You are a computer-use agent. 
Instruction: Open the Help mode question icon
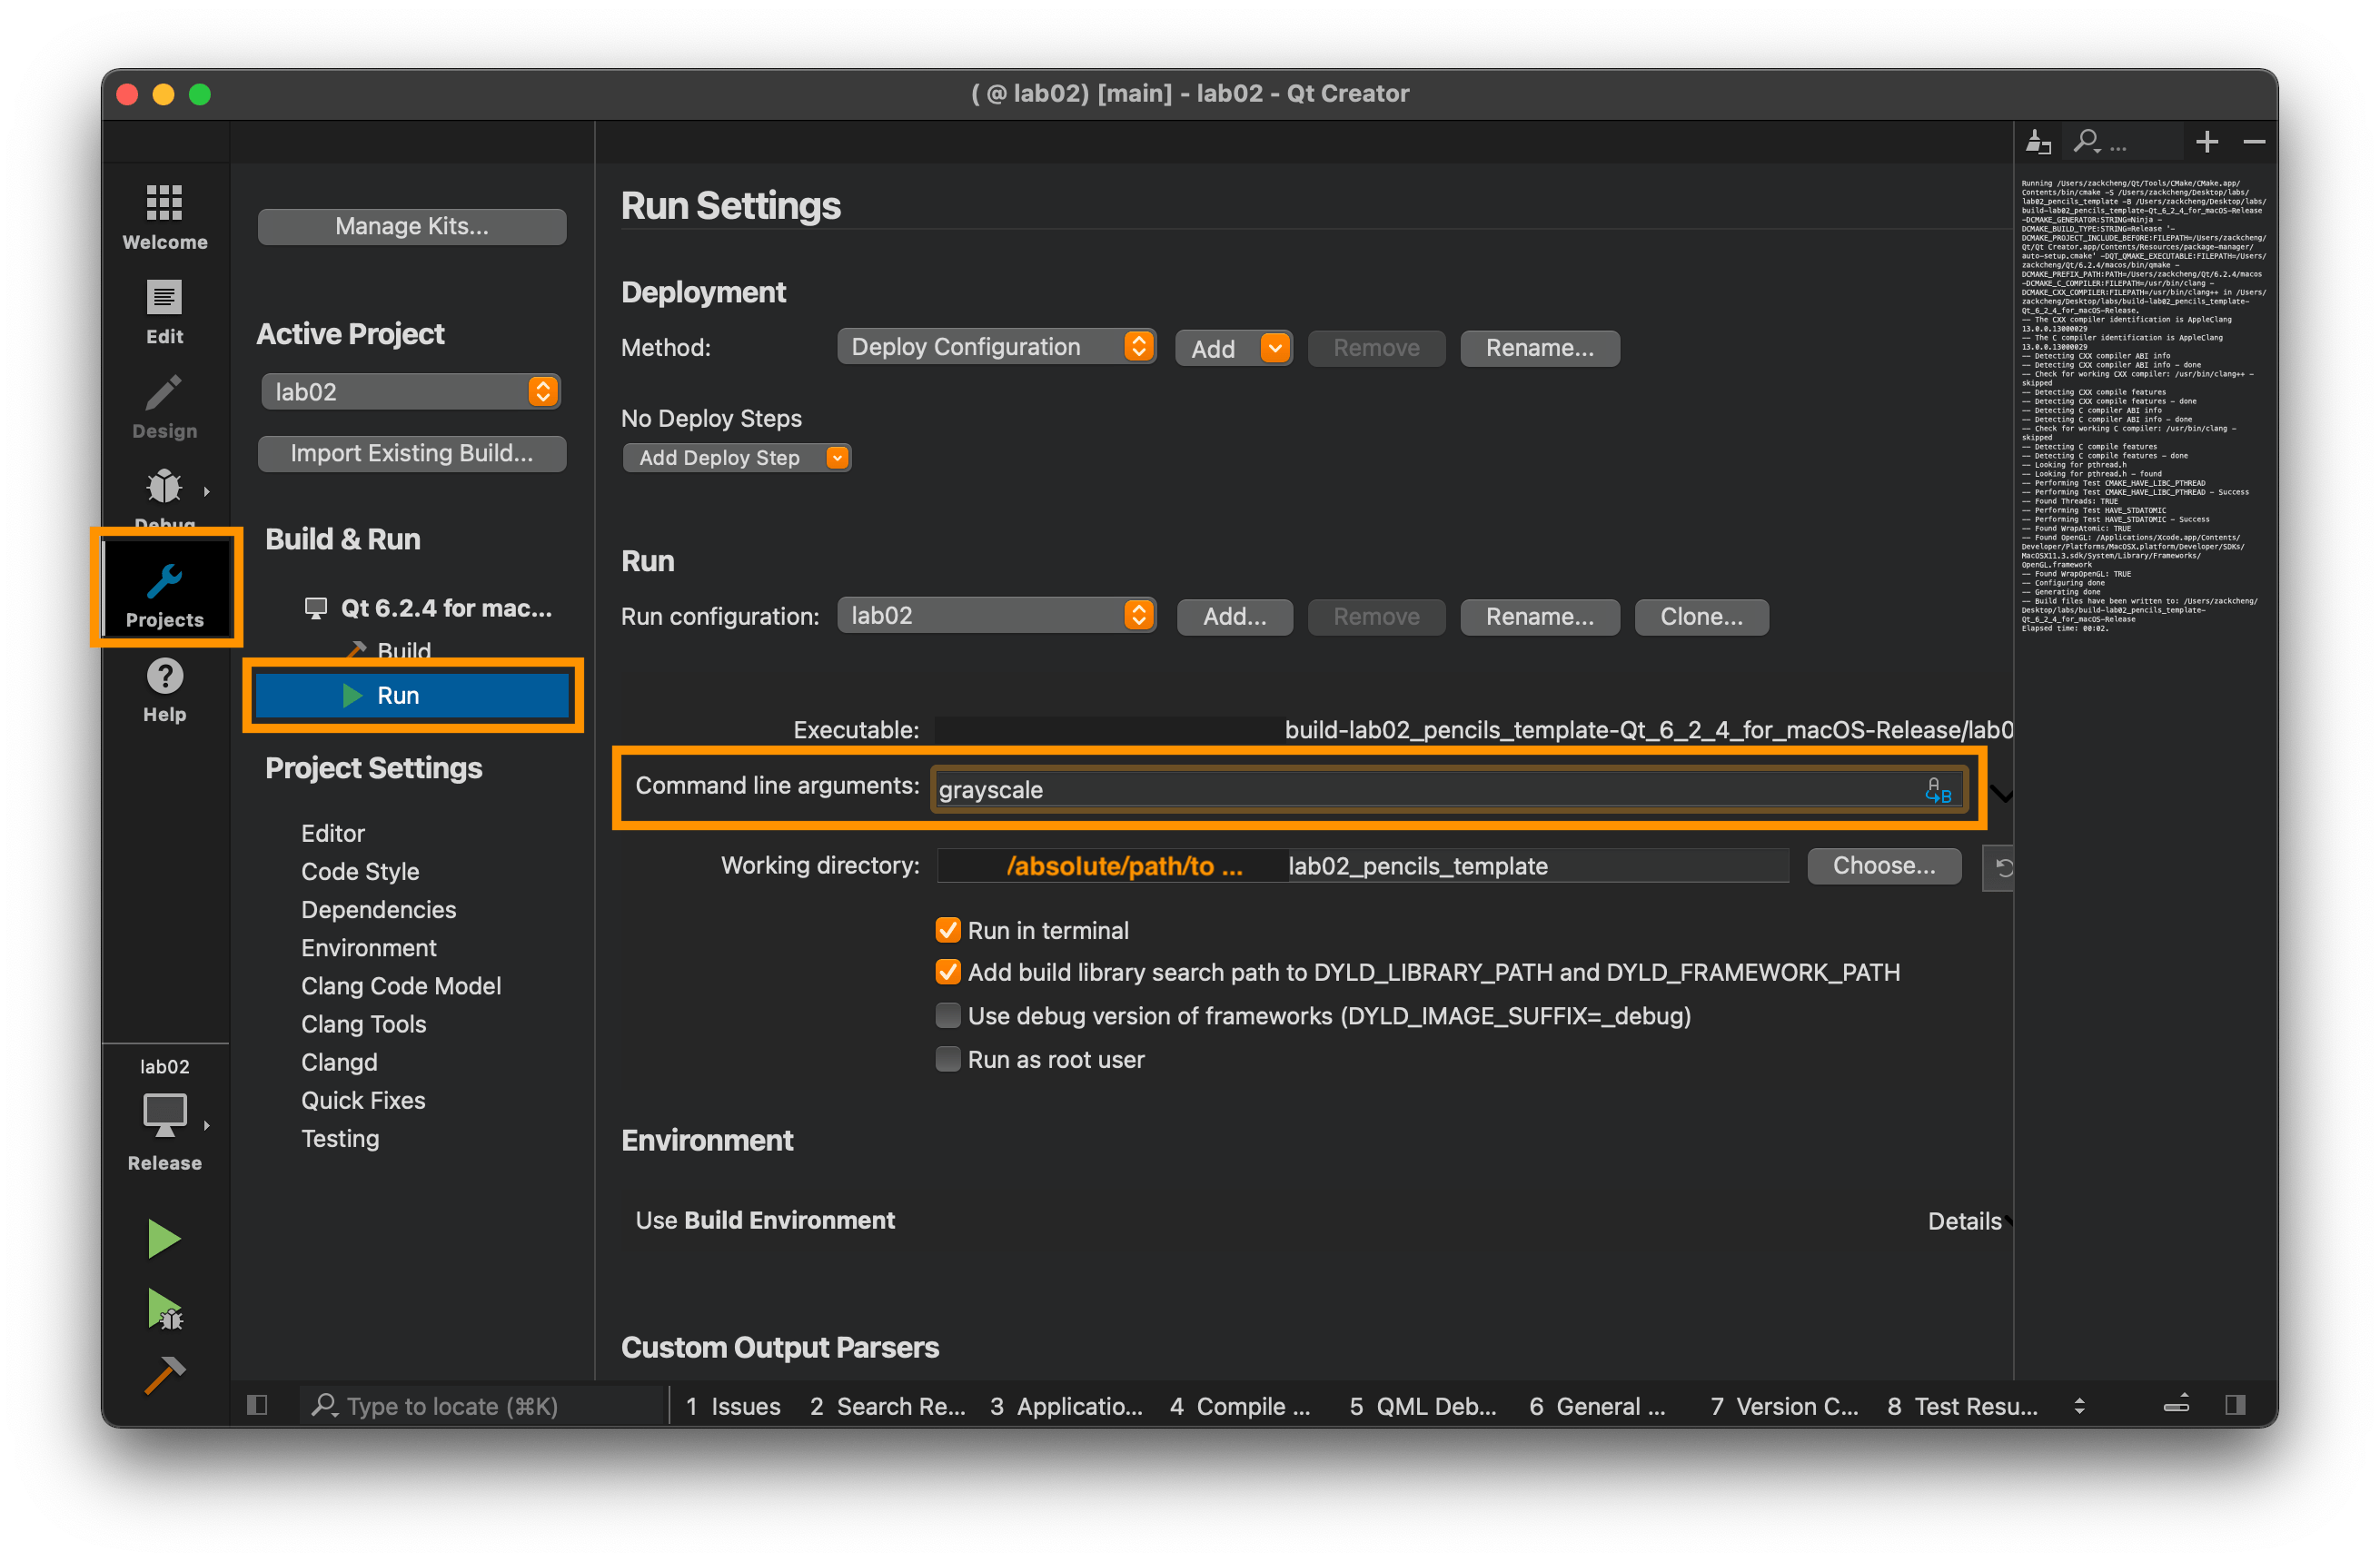tap(164, 677)
